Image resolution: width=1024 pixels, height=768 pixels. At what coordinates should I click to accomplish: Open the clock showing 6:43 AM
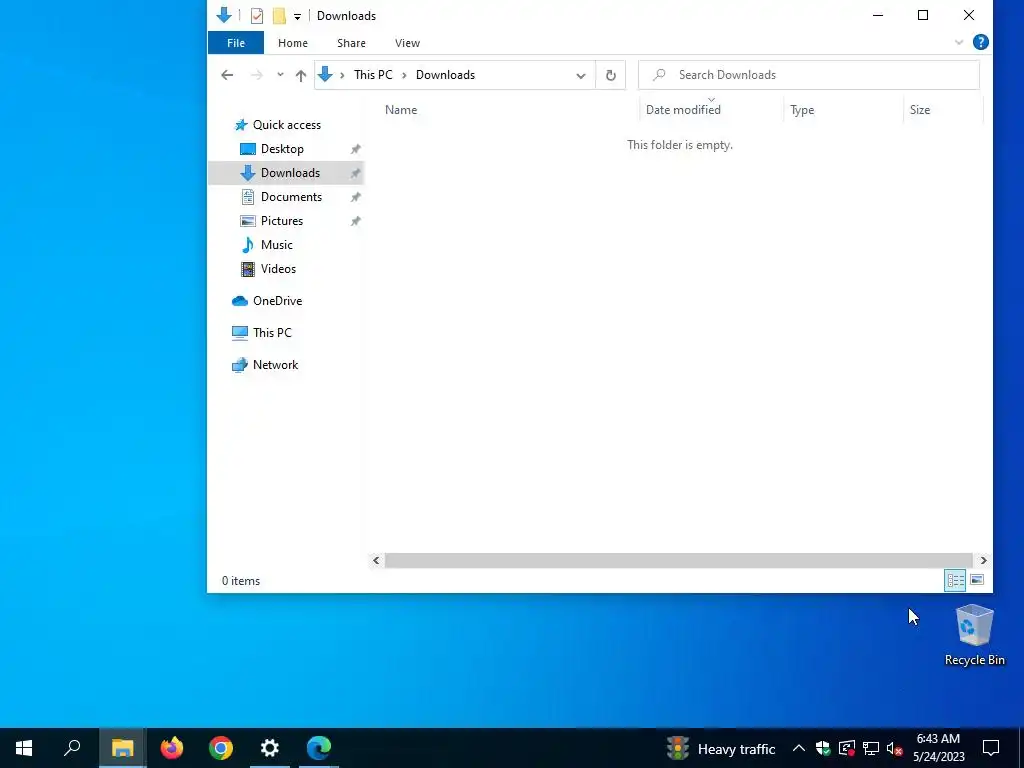(x=938, y=748)
